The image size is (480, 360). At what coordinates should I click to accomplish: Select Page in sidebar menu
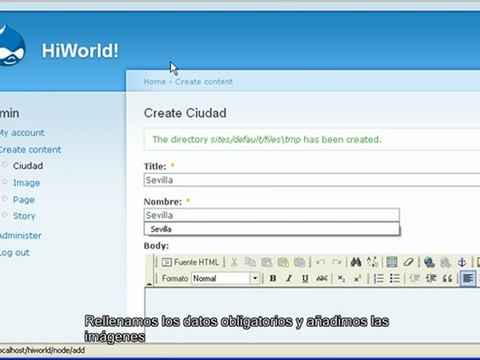pos(24,200)
